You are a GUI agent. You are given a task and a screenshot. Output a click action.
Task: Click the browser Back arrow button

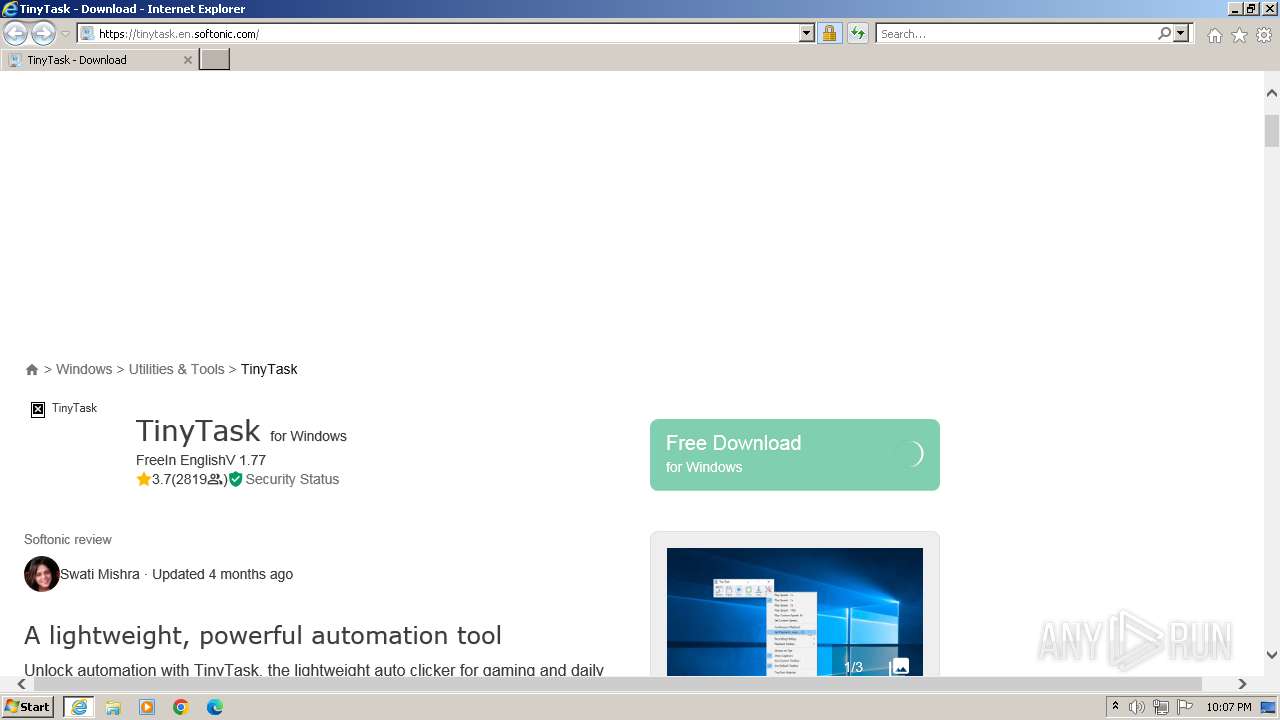[15, 33]
